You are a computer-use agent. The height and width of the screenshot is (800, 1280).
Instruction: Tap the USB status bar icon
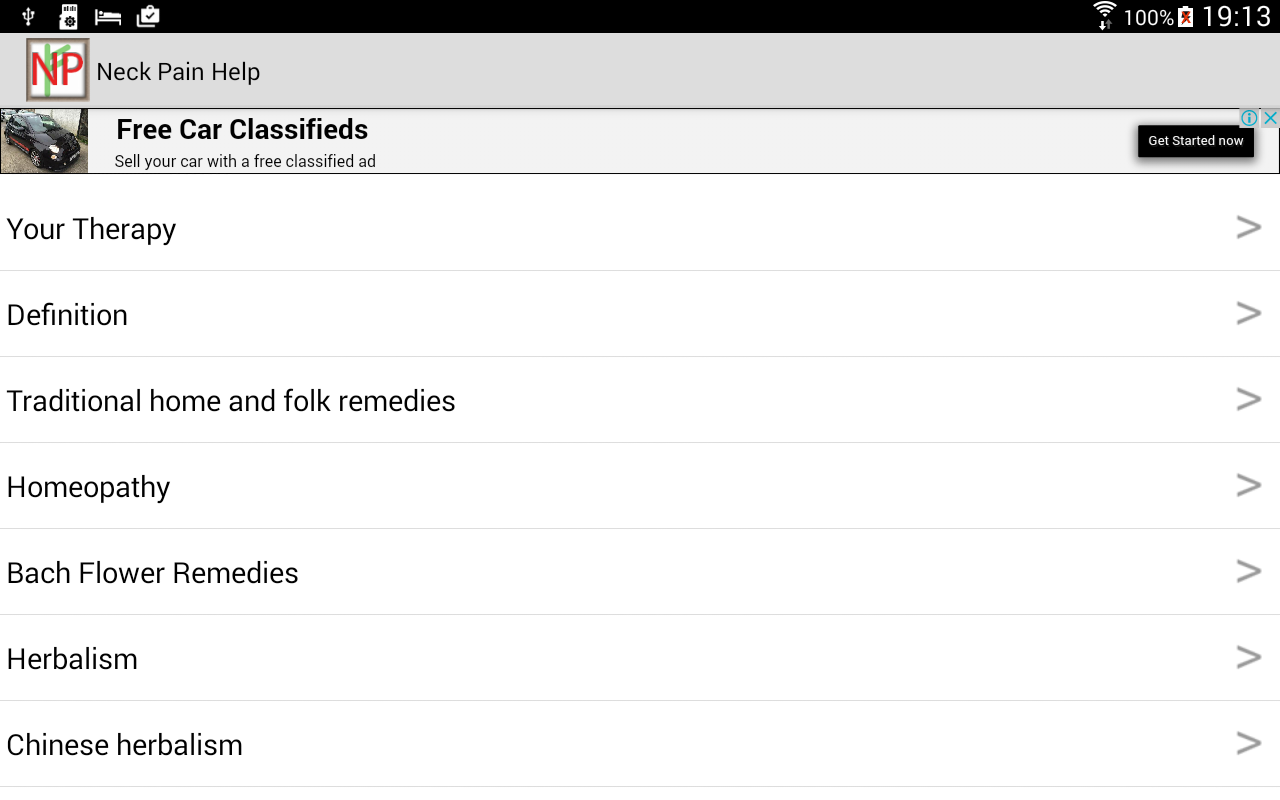tap(29, 16)
